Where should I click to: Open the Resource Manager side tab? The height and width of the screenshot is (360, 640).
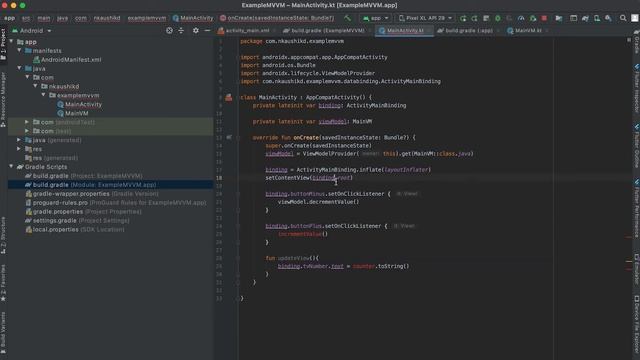(3, 100)
